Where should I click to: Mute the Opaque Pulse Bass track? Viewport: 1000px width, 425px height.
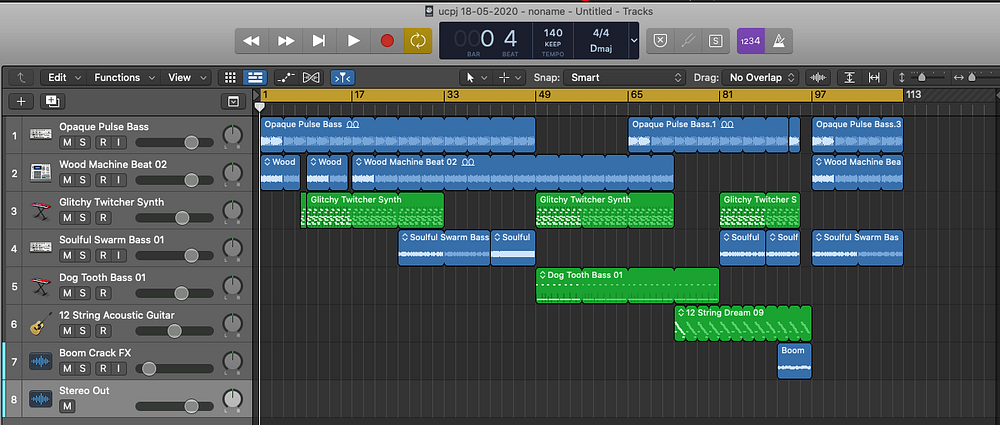[67, 142]
